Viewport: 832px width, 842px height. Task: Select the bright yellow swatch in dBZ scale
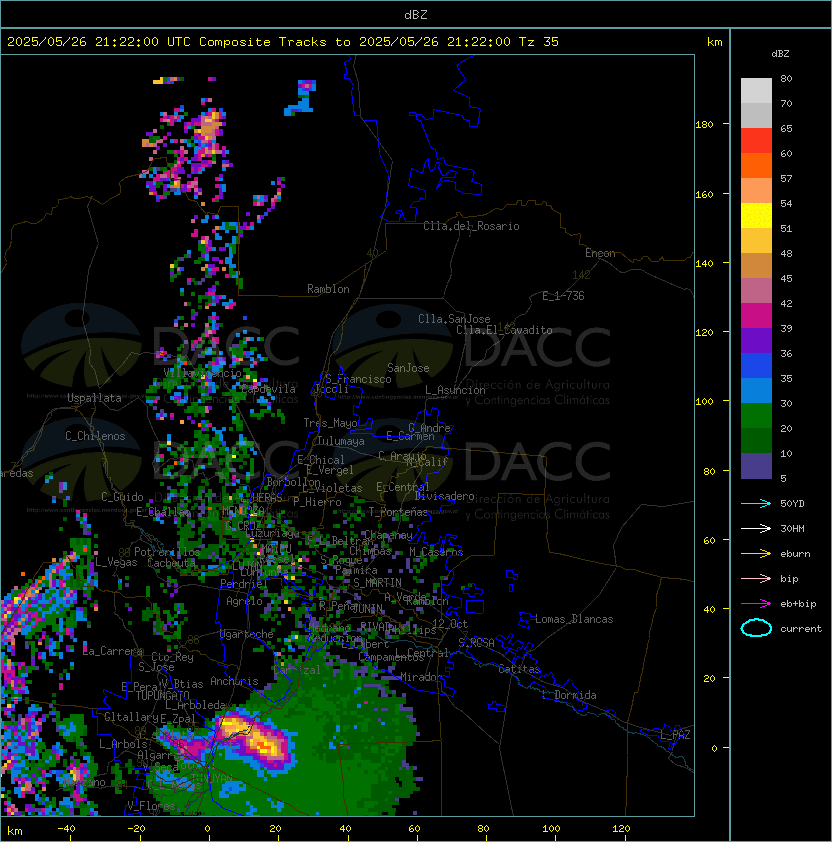(756, 215)
